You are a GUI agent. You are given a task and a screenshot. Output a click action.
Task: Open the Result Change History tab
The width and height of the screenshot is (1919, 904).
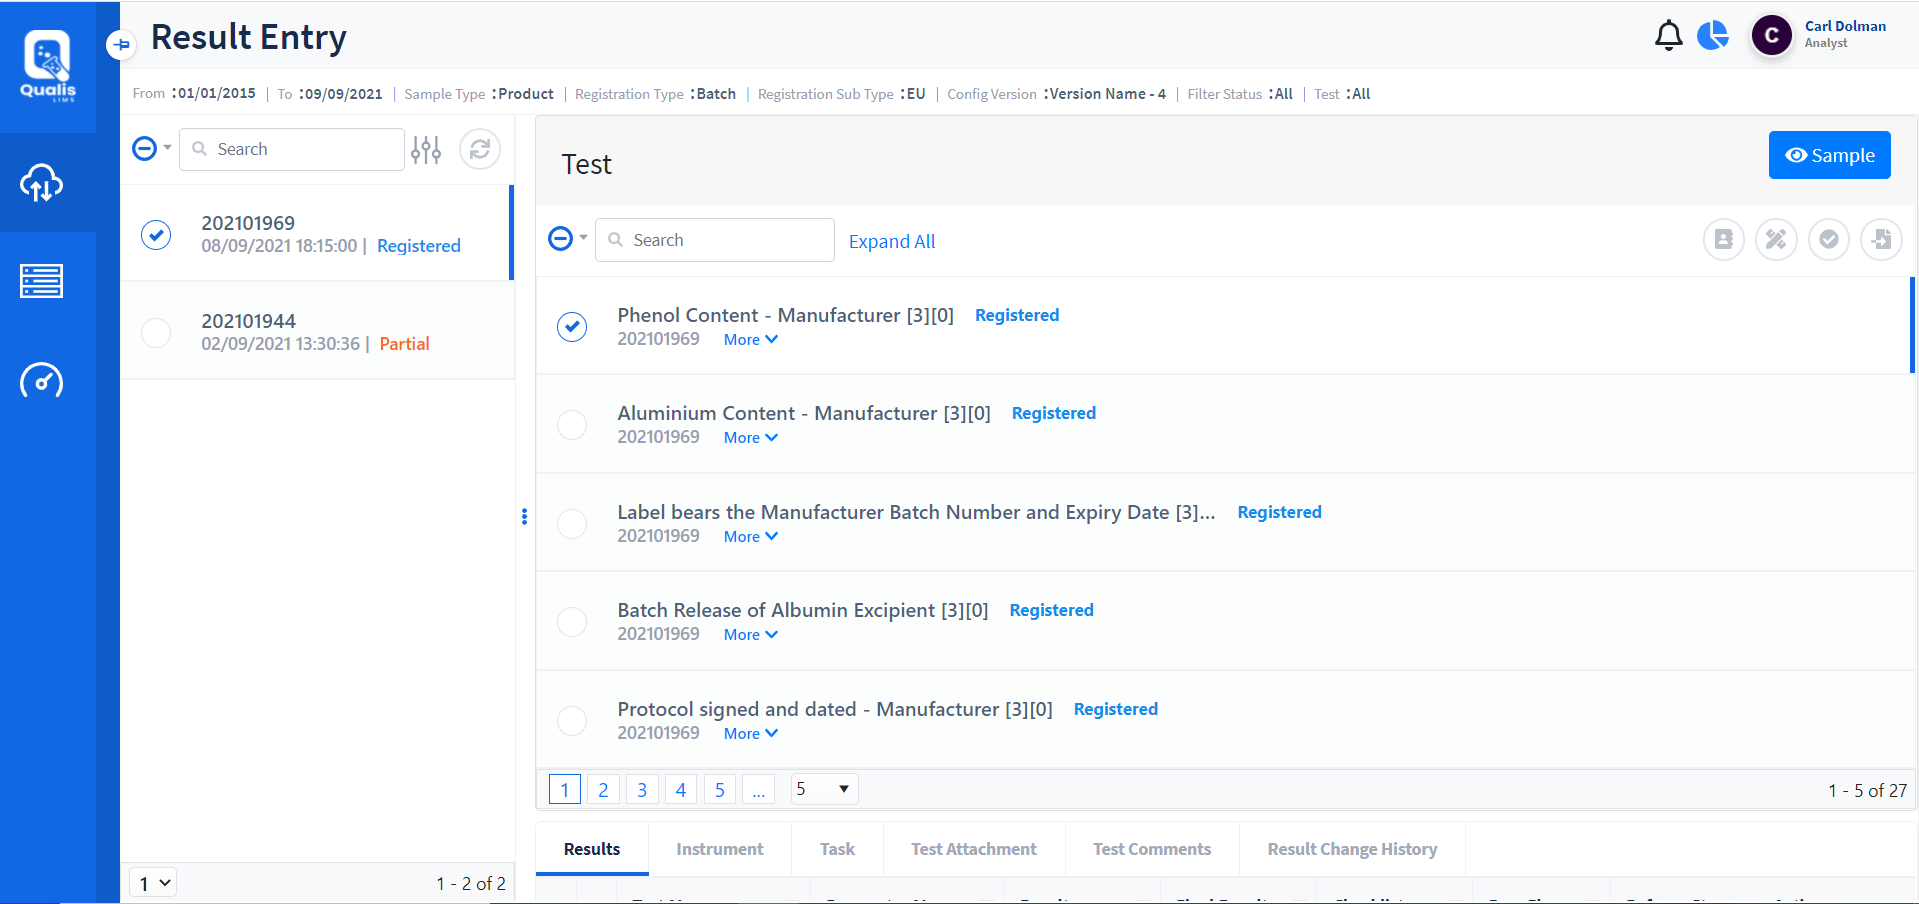click(x=1352, y=849)
